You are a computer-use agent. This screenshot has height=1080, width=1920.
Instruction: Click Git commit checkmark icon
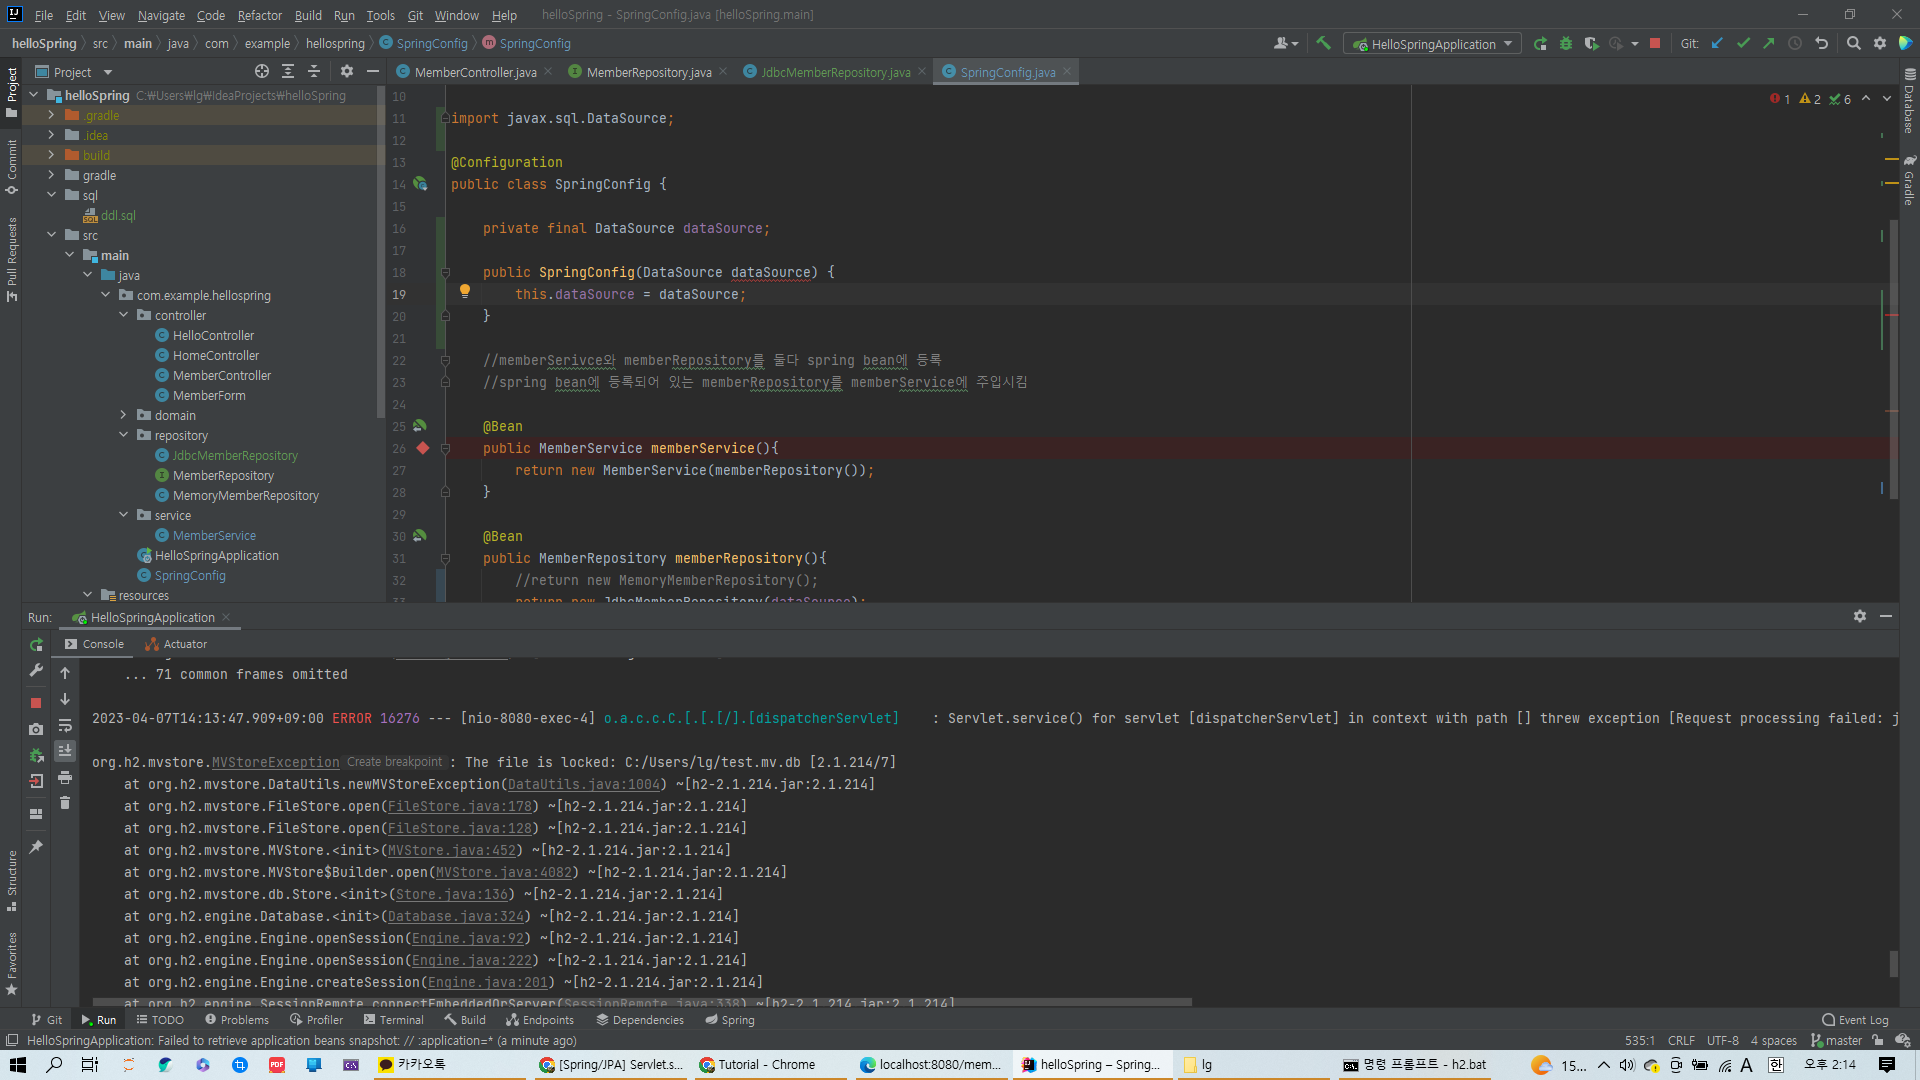[1743, 43]
